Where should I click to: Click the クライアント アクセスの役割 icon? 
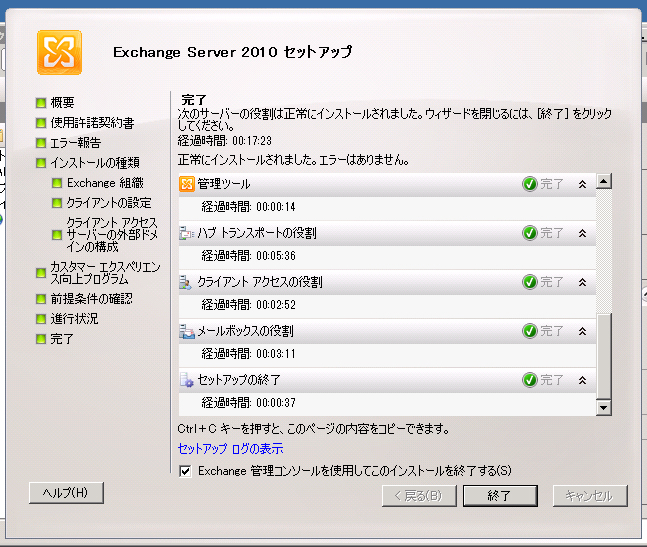pos(187,282)
